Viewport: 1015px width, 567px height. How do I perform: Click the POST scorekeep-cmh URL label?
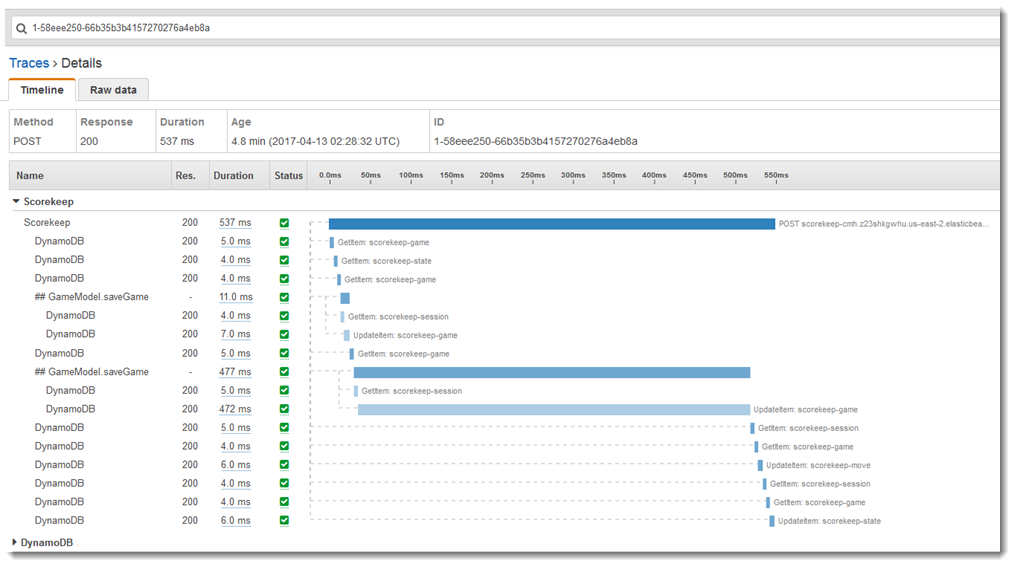(x=883, y=224)
